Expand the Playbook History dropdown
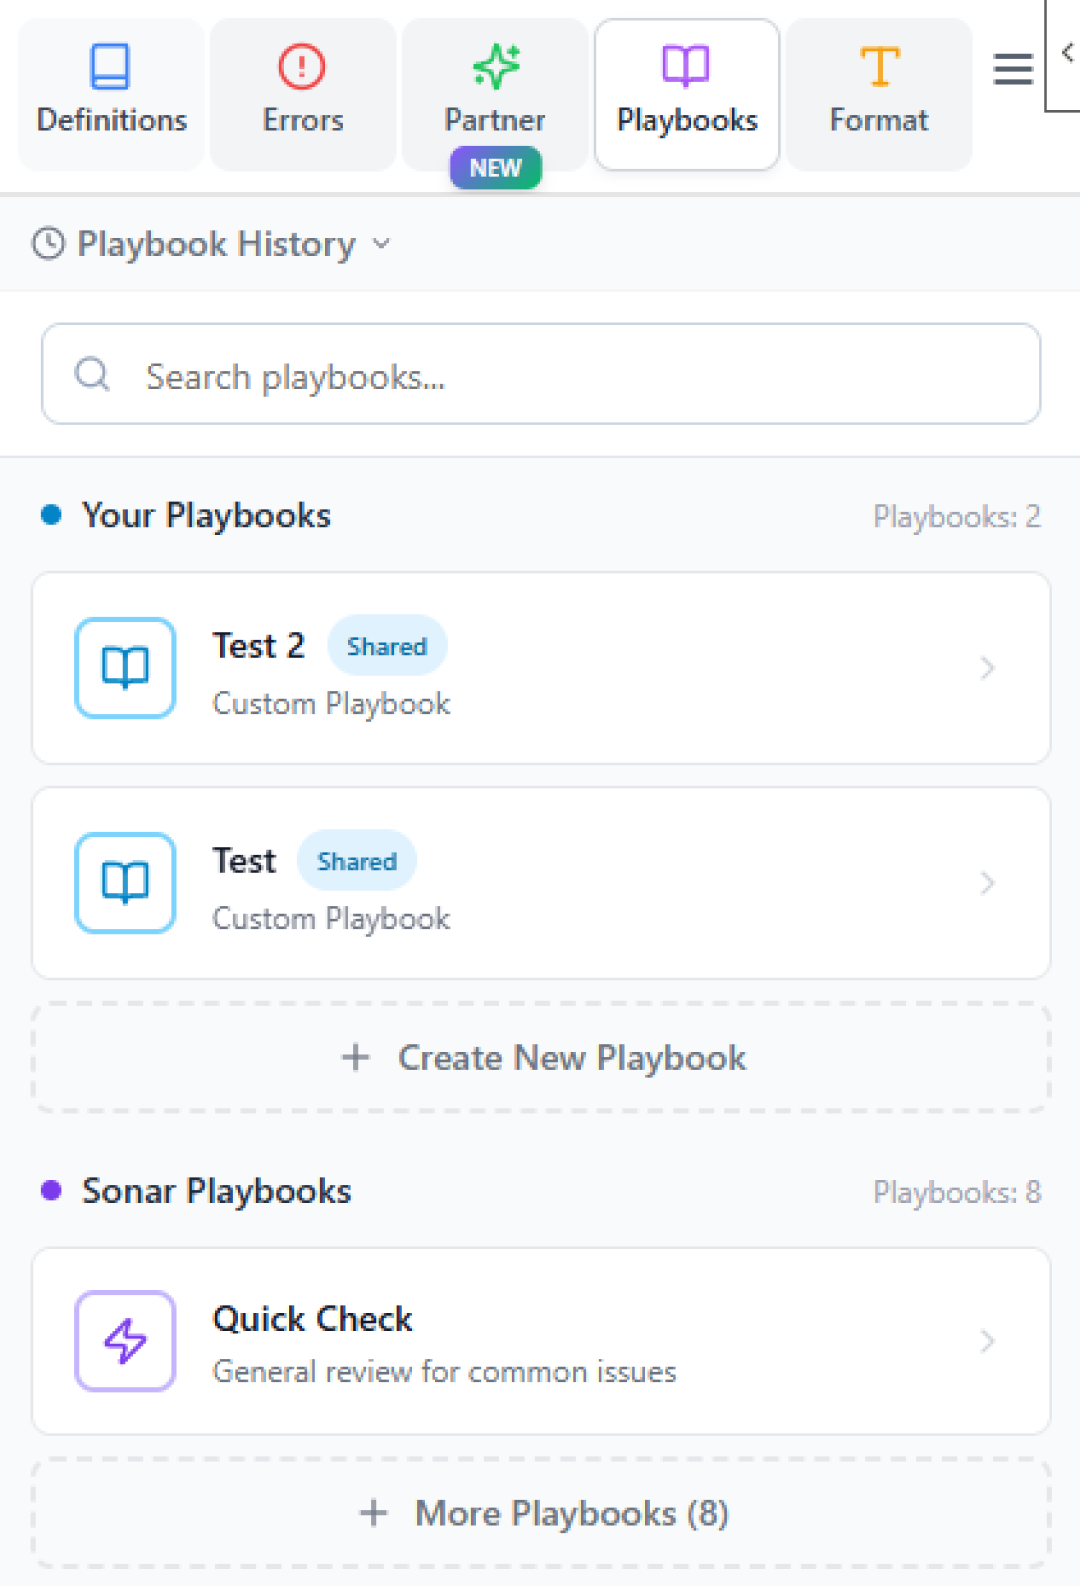1080x1586 pixels. (x=381, y=244)
